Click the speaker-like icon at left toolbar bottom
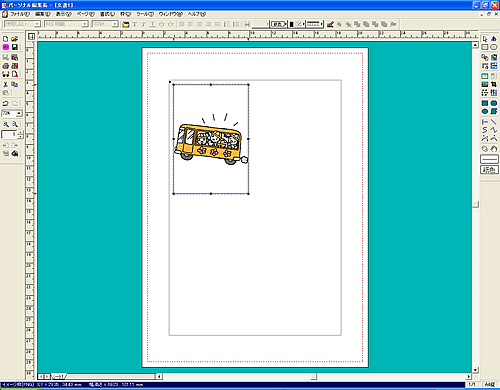Viewport: 500px width, 390px height. 14,153
